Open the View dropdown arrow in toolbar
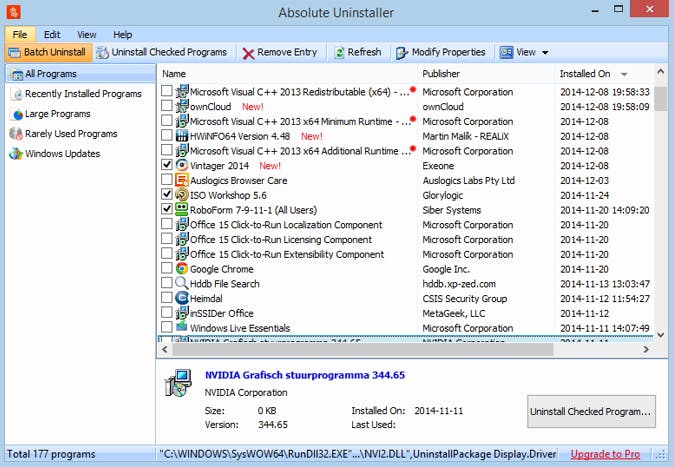 click(x=545, y=53)
